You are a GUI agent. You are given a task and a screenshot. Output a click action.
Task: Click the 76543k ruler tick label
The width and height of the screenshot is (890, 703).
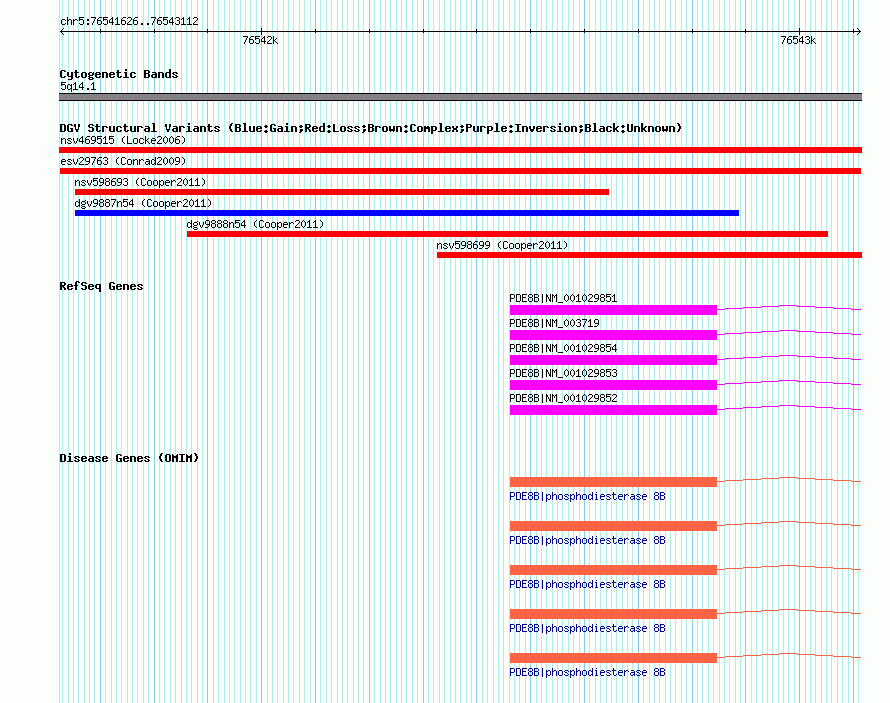click(x=798, y=40)
